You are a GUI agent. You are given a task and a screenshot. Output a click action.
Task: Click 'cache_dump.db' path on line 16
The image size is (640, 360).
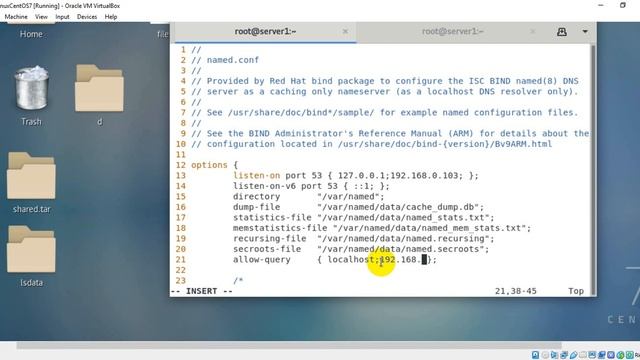(440, 207)
